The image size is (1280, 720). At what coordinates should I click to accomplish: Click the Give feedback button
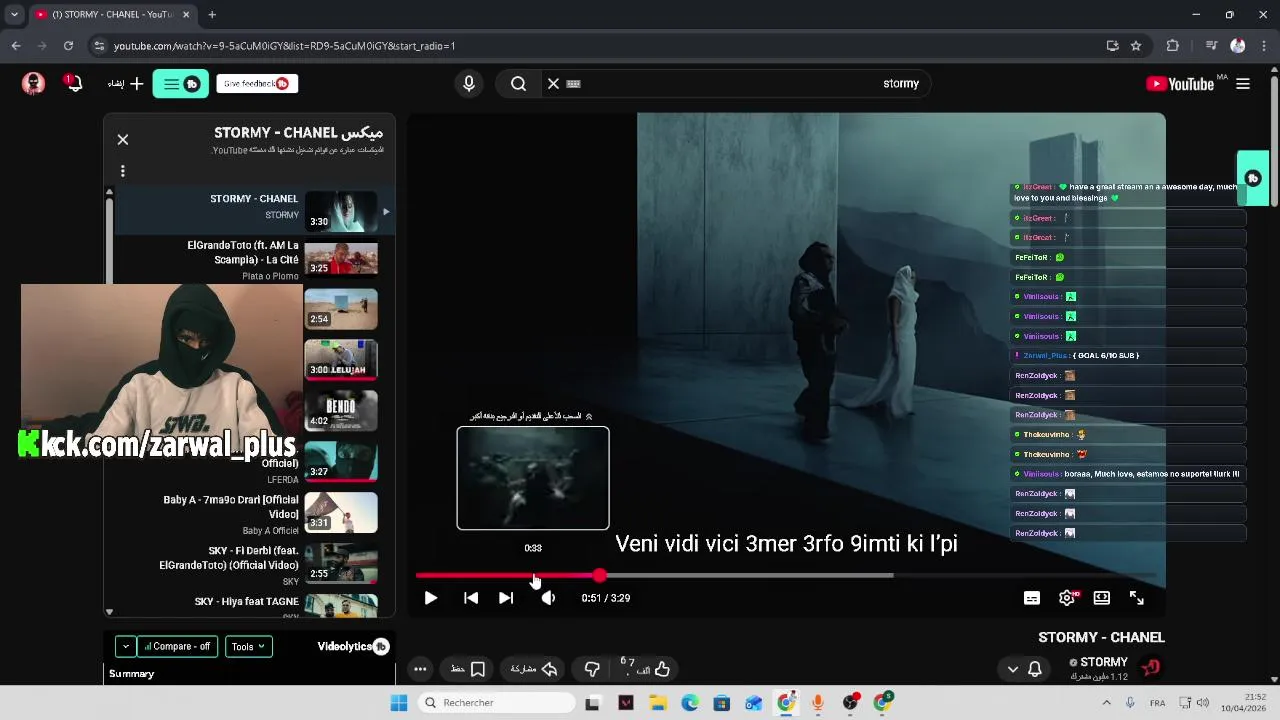point(257,84)
